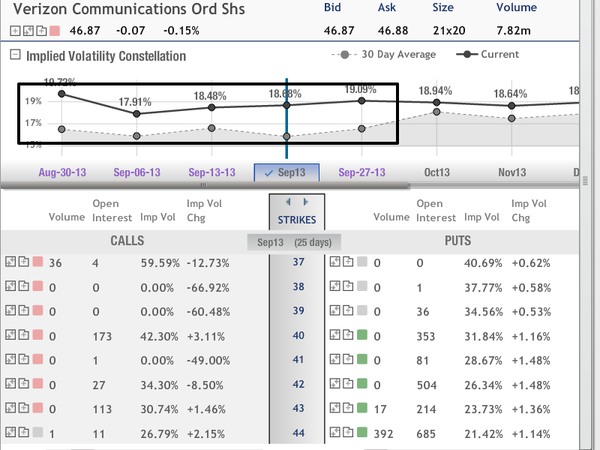The height and width of the screenshot is (450, 600).
Task: Click the green swatch on strike 40 put row
Action: (x=362, y=335)
